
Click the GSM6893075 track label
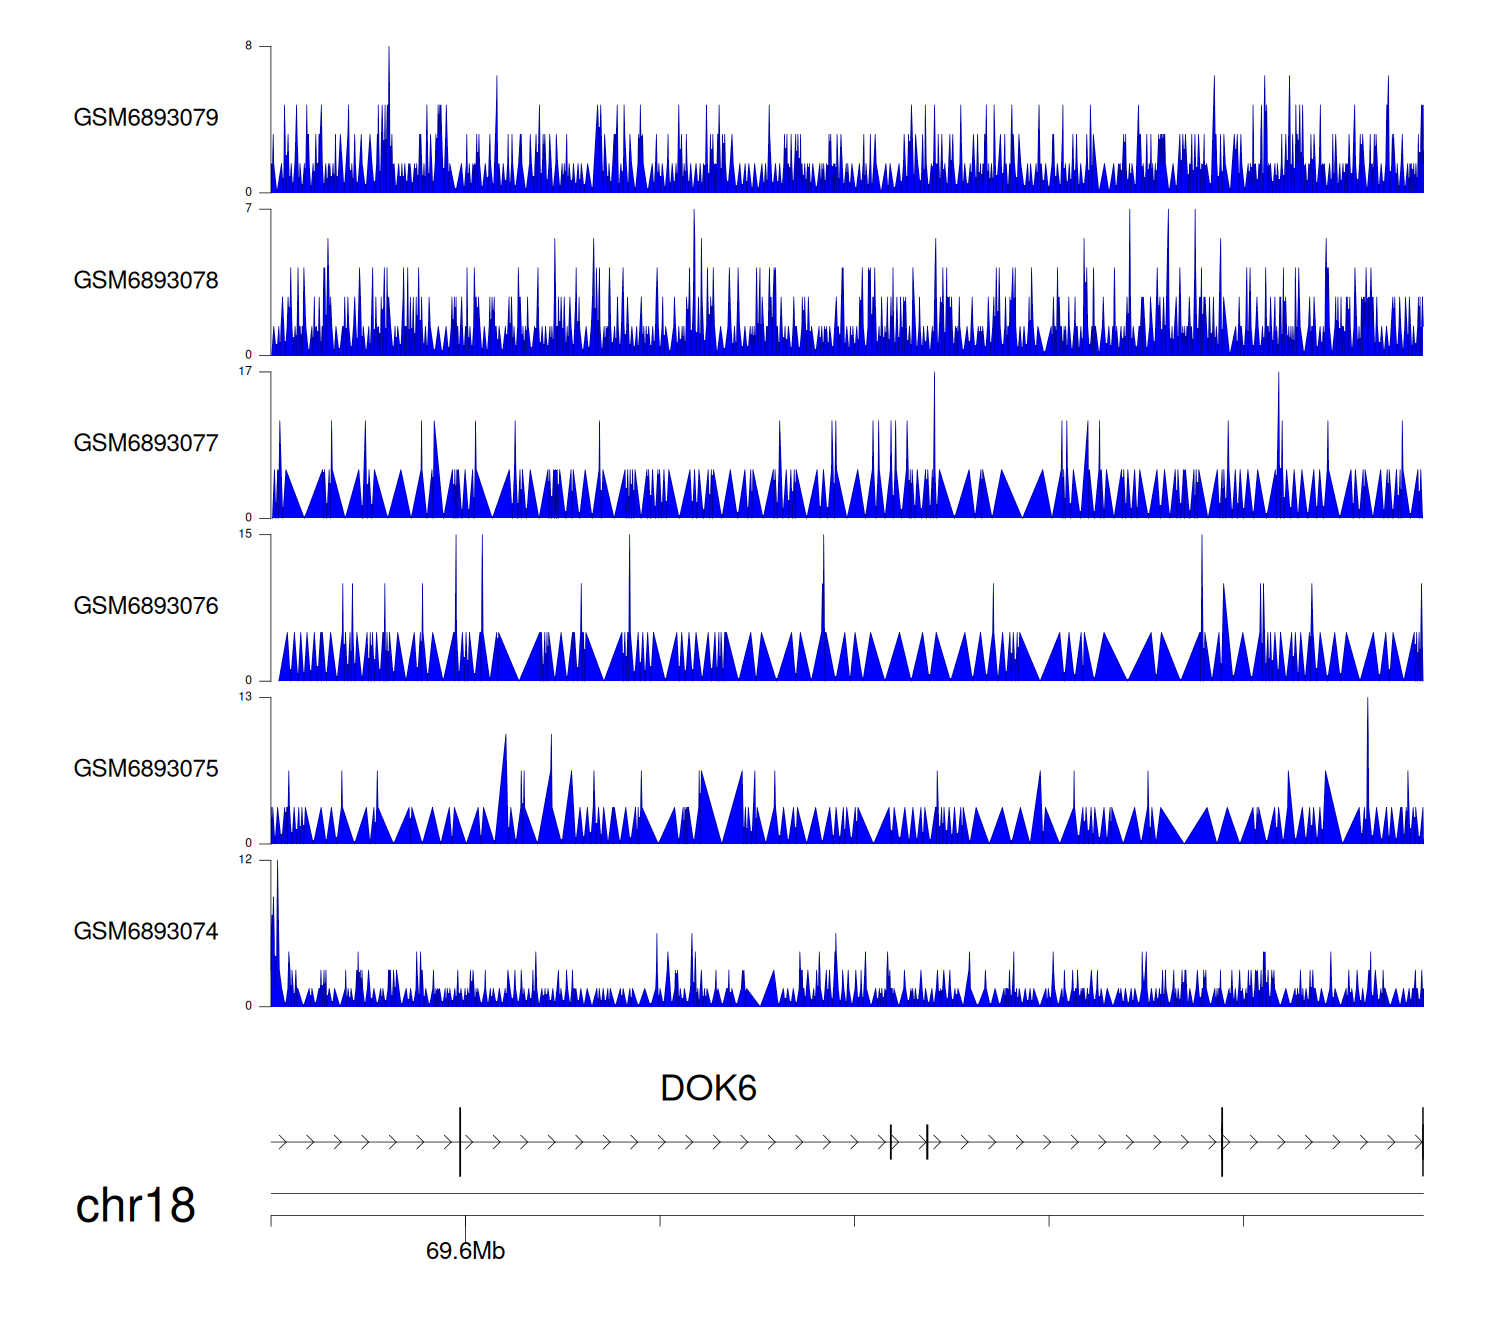[146, 769]
